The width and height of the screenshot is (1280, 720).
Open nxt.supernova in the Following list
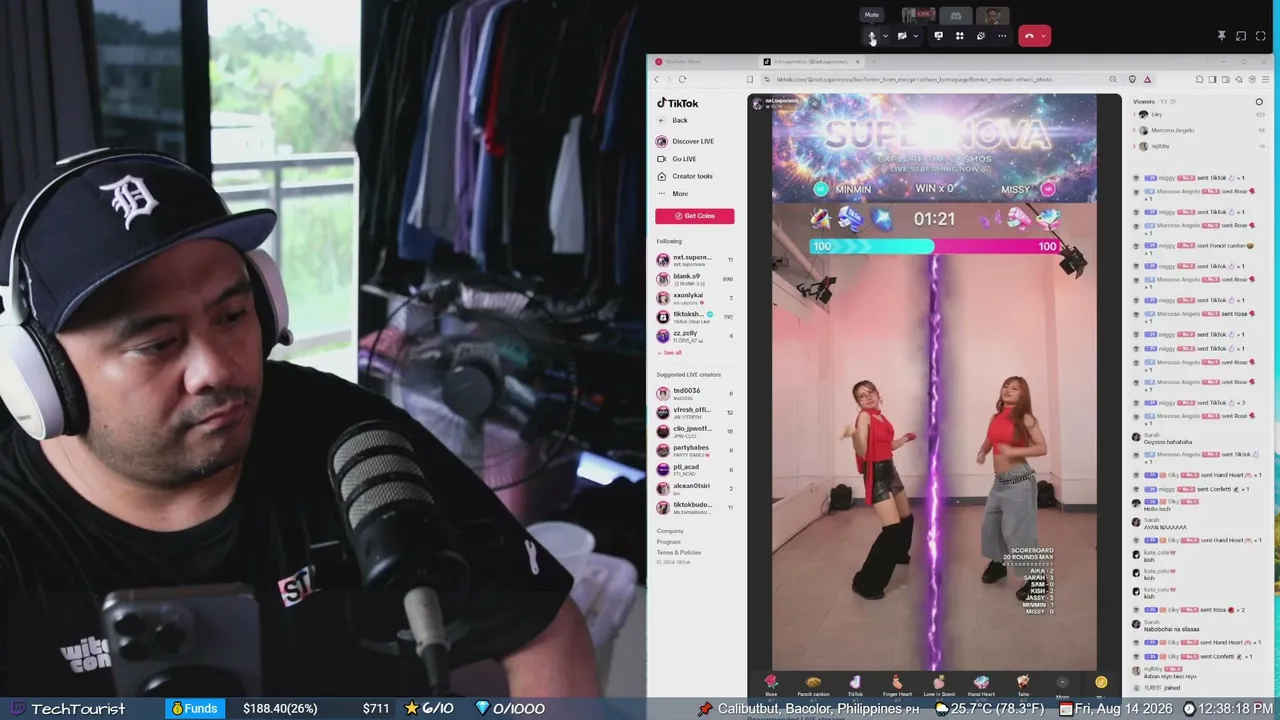[x=695, y=260]
